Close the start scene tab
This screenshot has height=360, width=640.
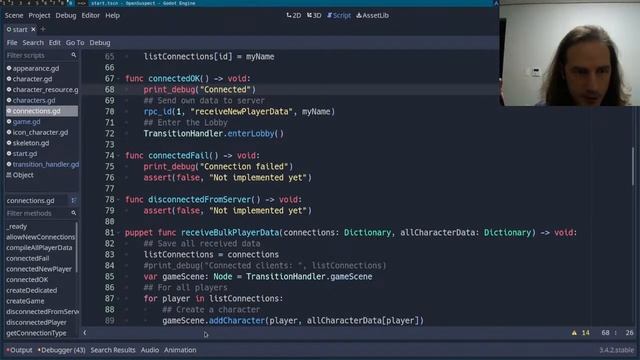pyautogui.click(x=33, y=29)
